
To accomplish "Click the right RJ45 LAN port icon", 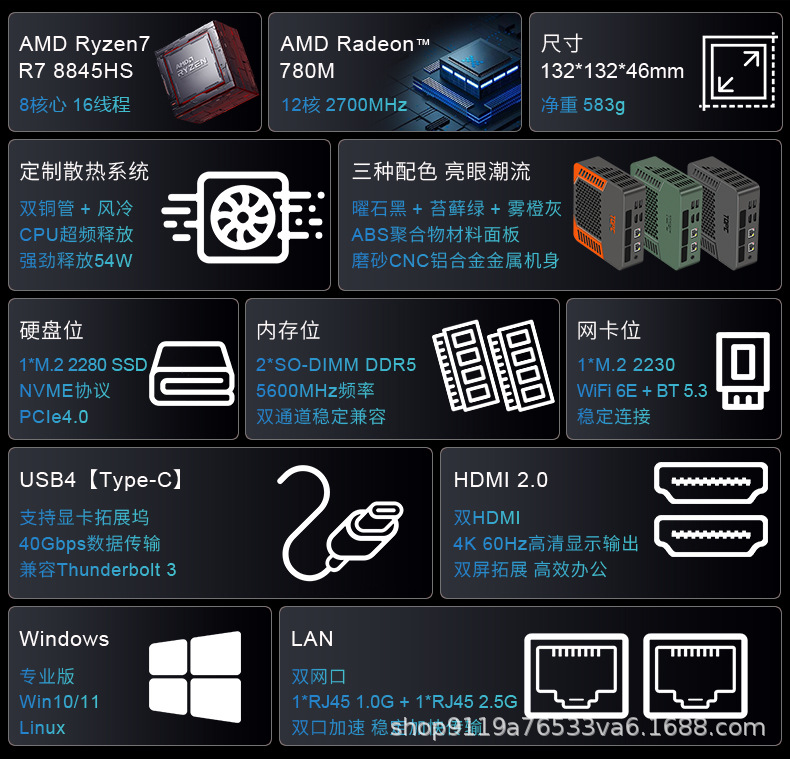I will 695,675.
